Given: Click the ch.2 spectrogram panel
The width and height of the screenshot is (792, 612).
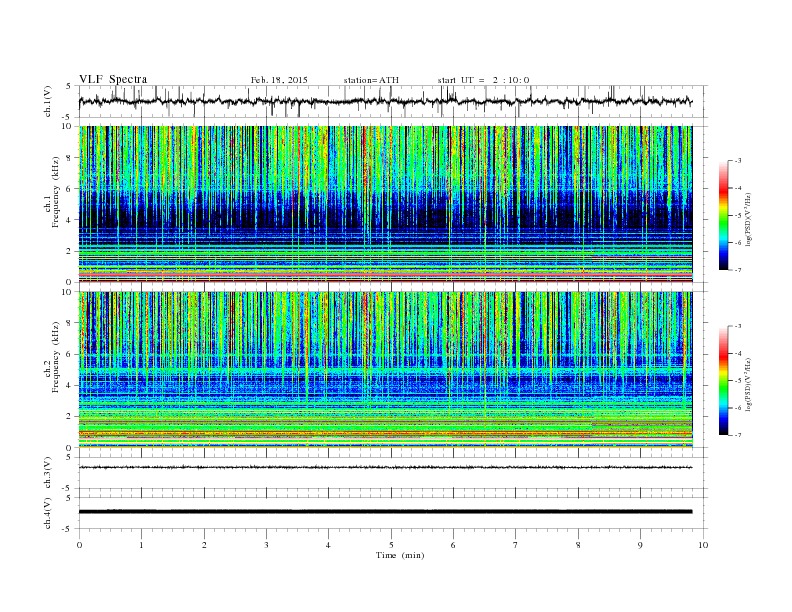Looking at the screenshot, I should tap(385, 369).
